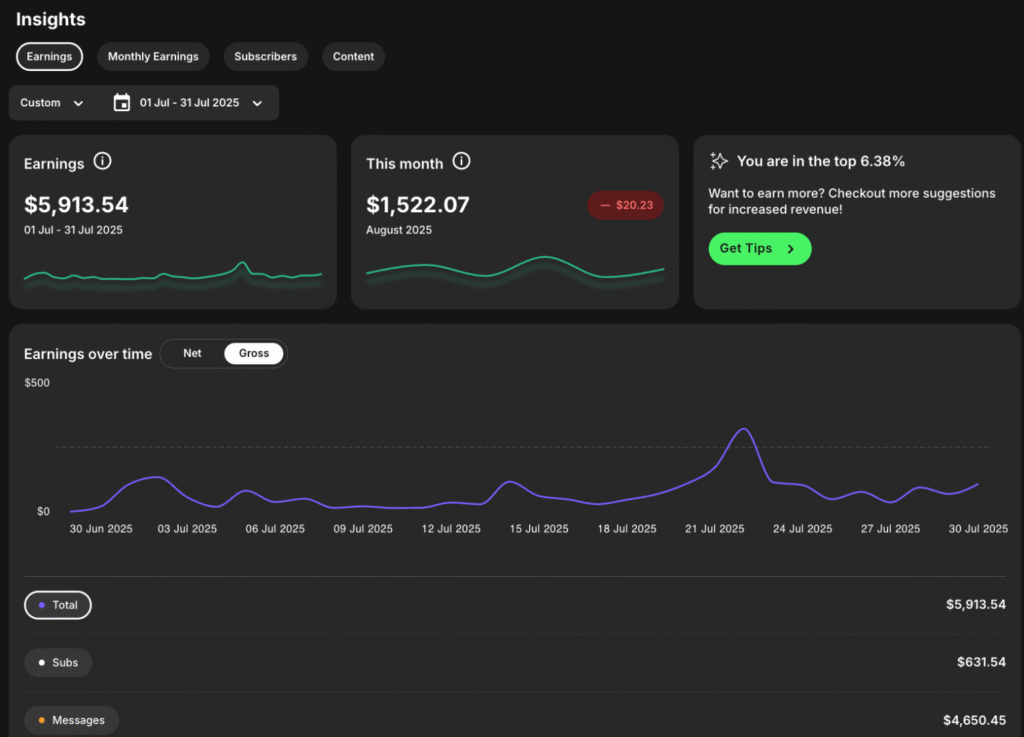Click the chevron next to the date range

tap(257, 103)
